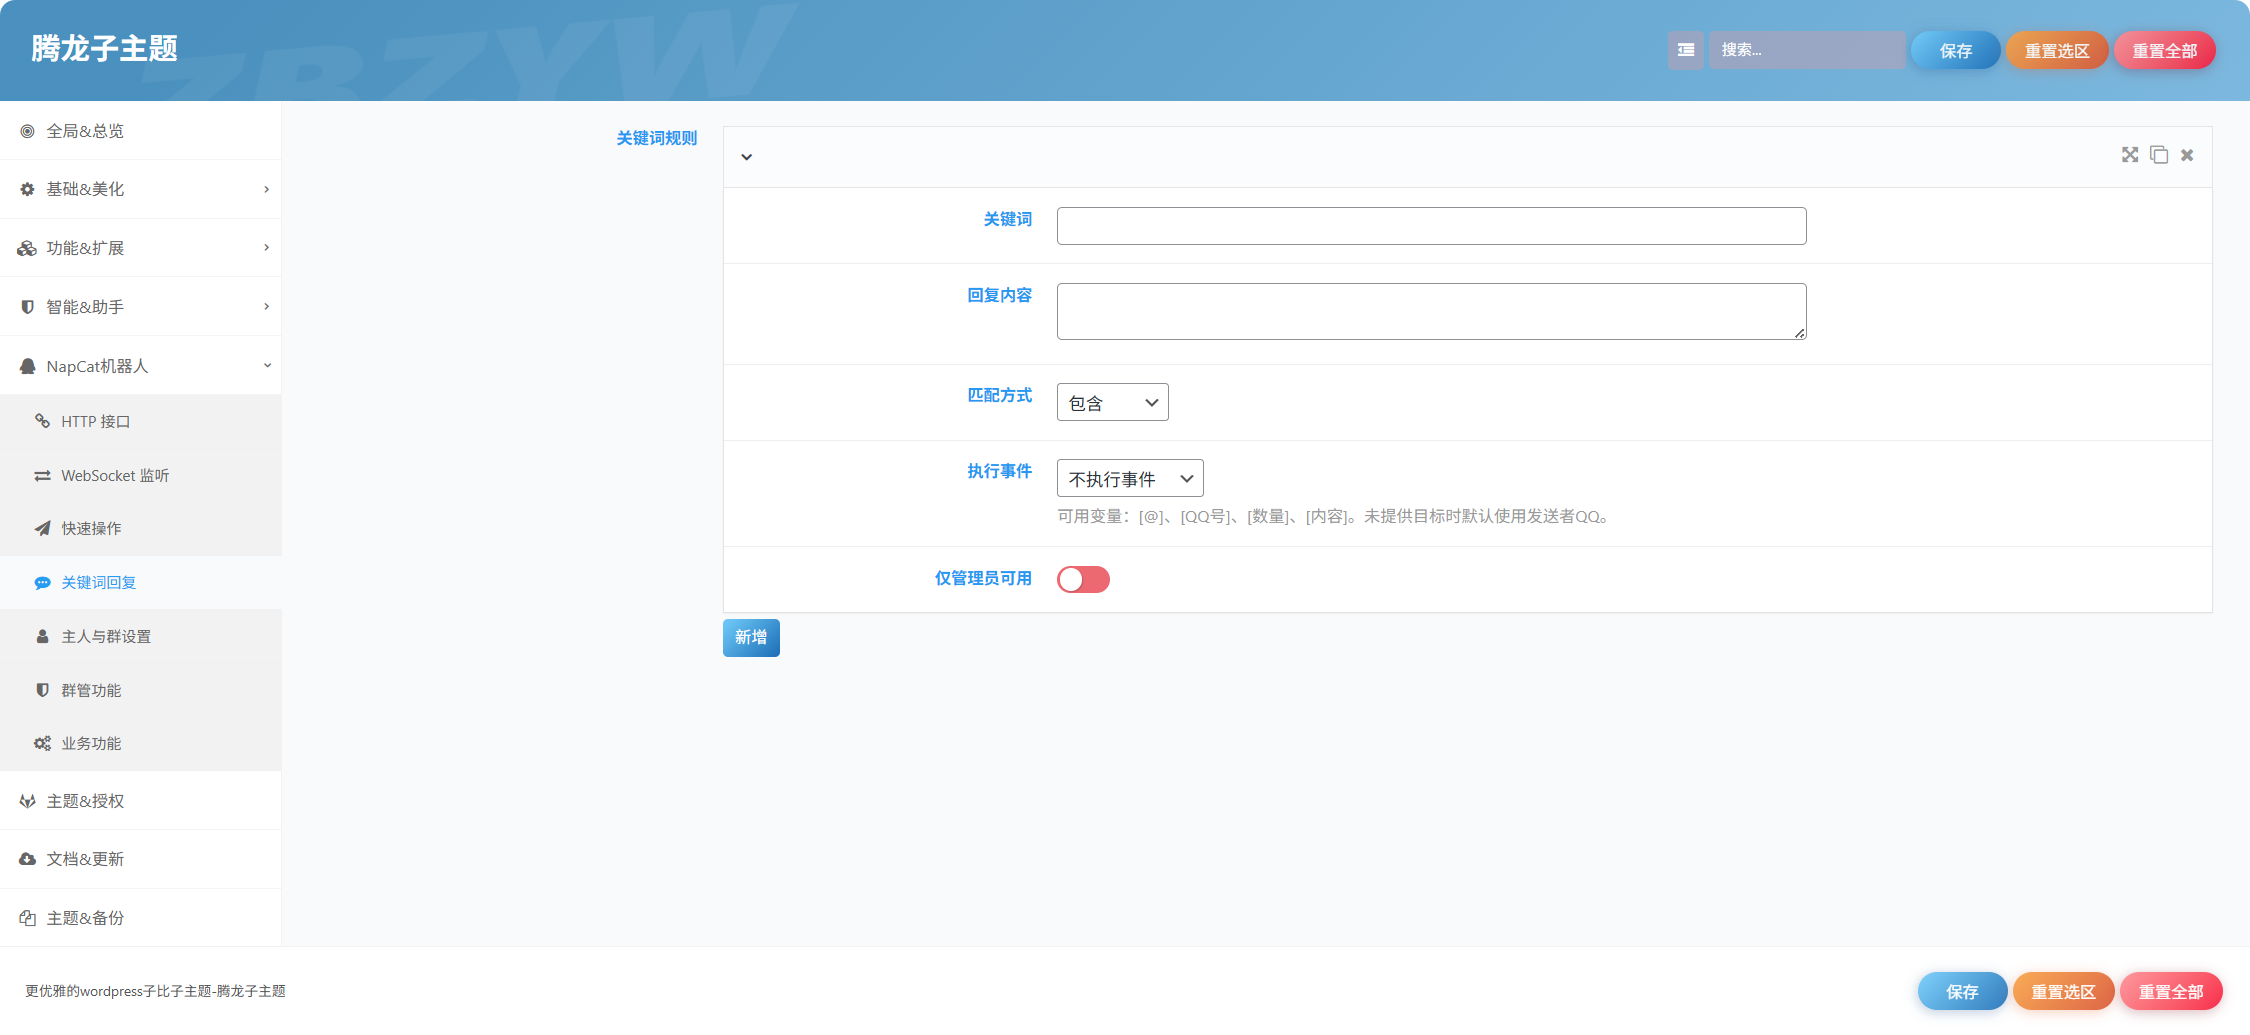Click the 新增 button to add rule
Viewport: 2250px width, 1035px height.
pos(751,638)
